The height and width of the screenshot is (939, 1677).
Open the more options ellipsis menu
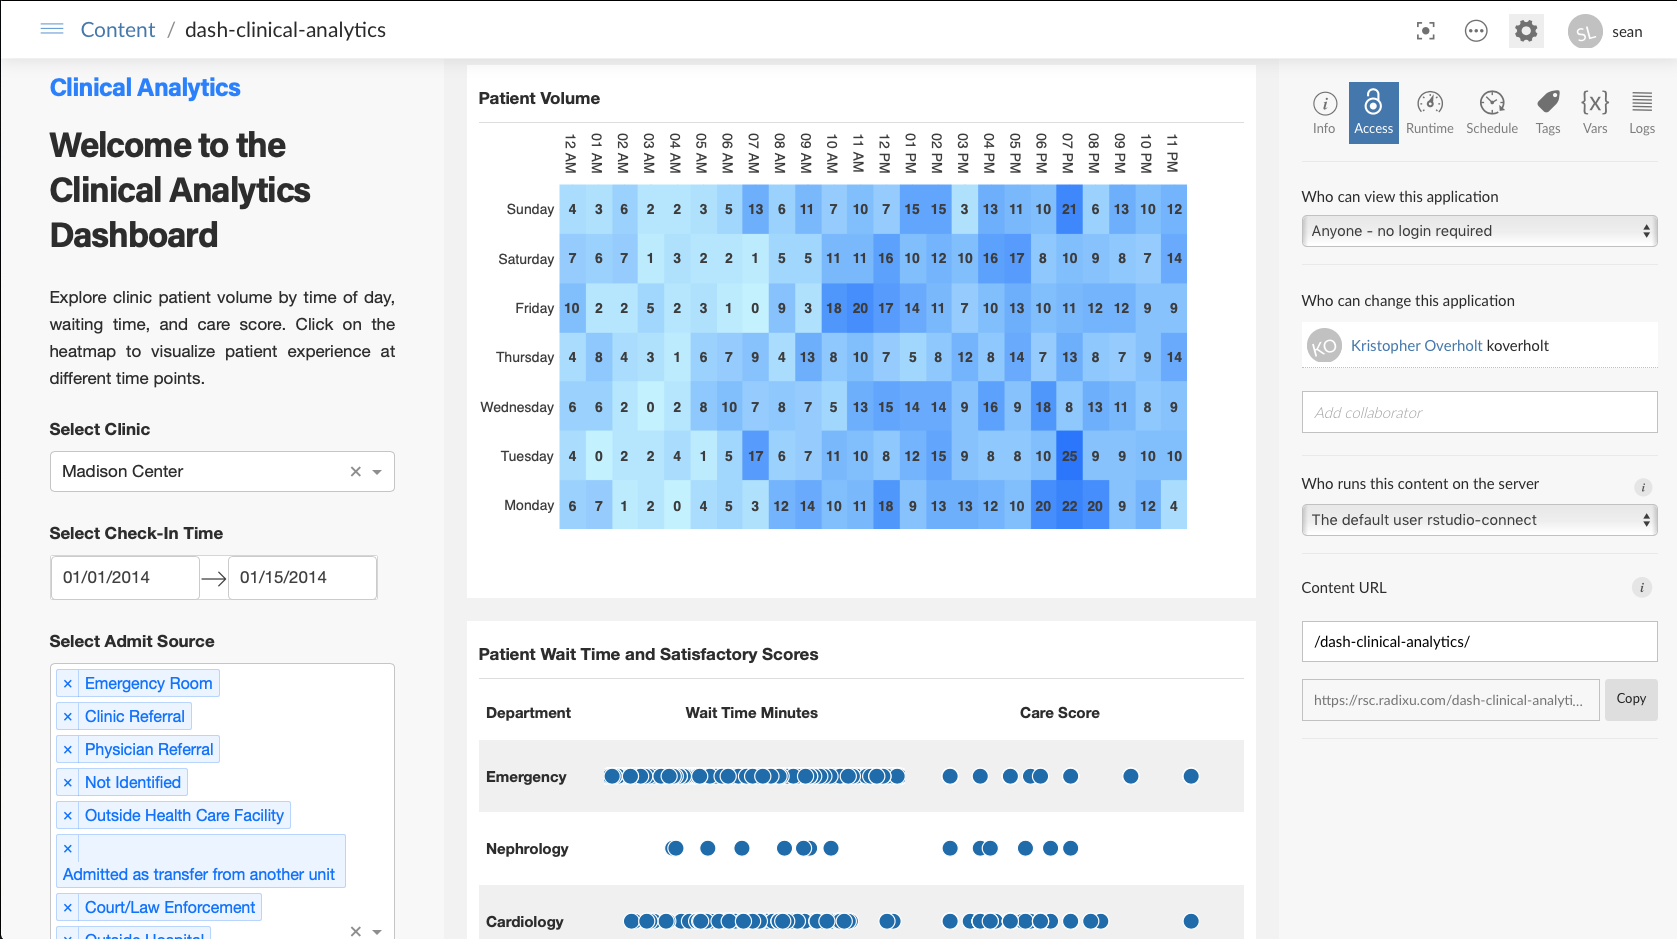tap(1476, 31)
